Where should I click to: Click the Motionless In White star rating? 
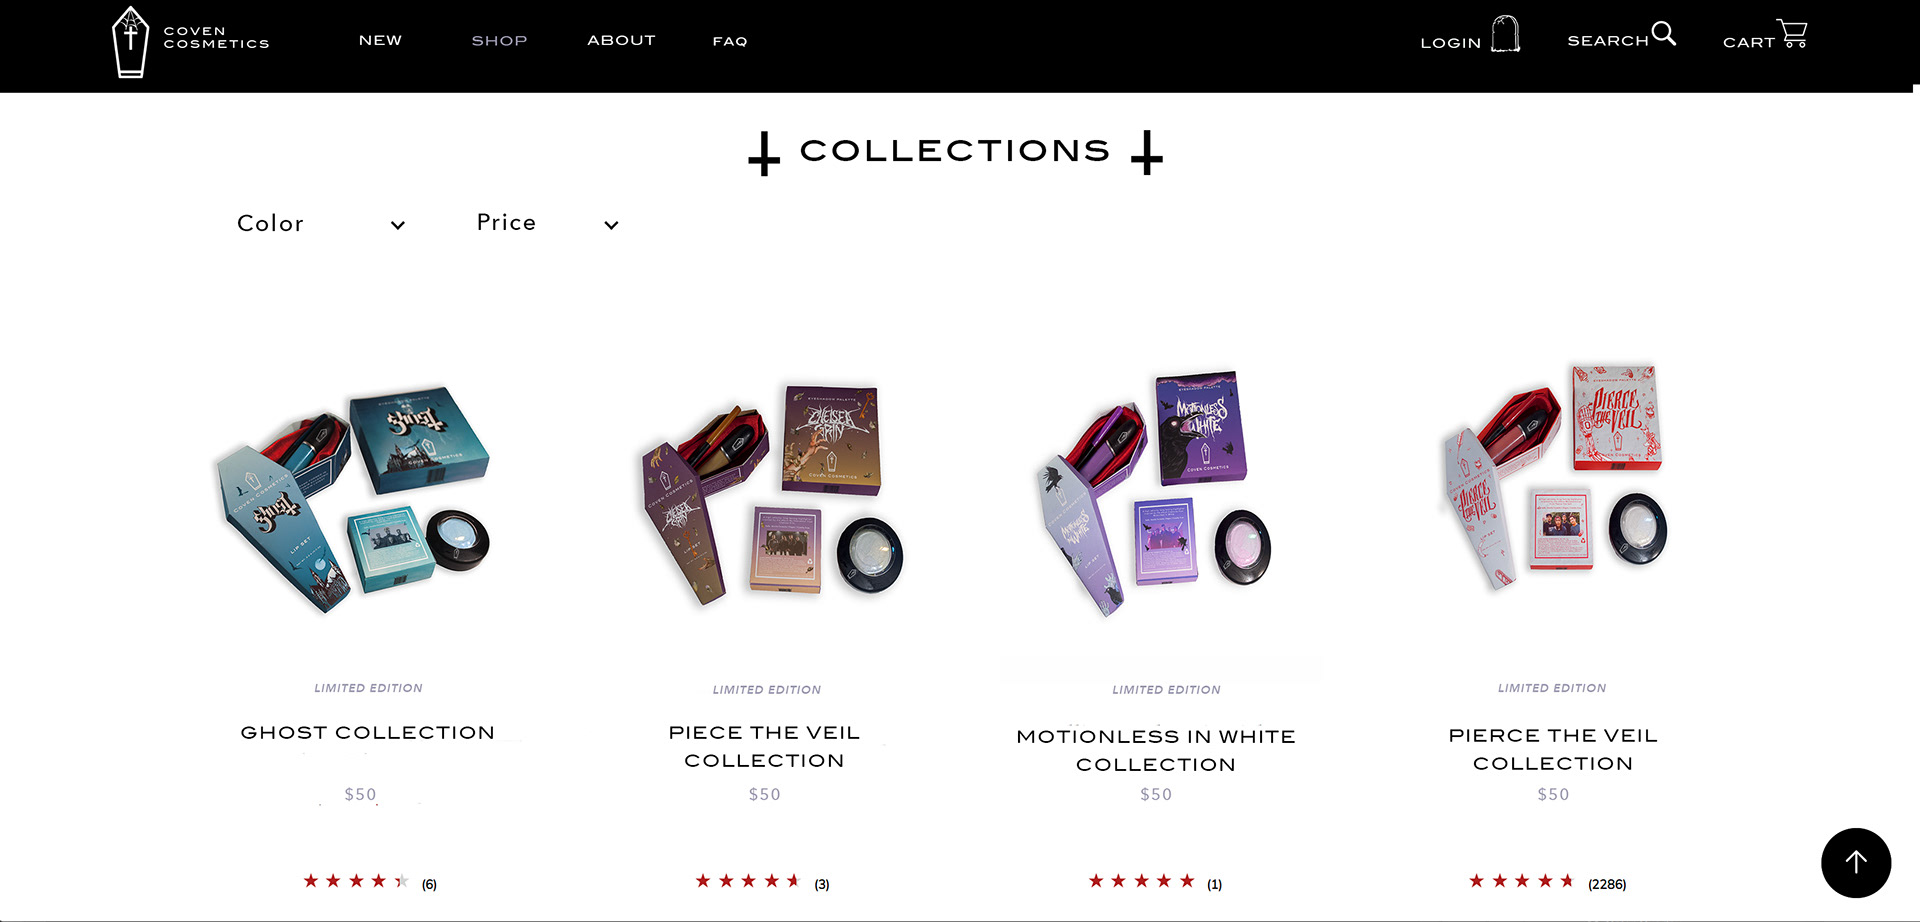pos(1141,881)
